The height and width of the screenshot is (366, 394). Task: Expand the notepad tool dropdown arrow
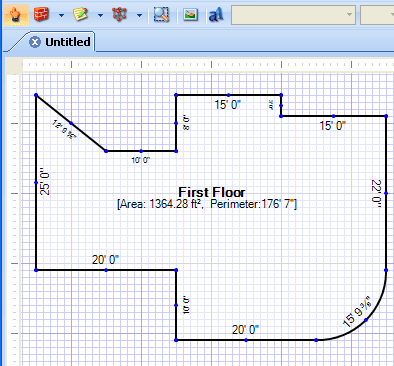(x=100, y=15)
